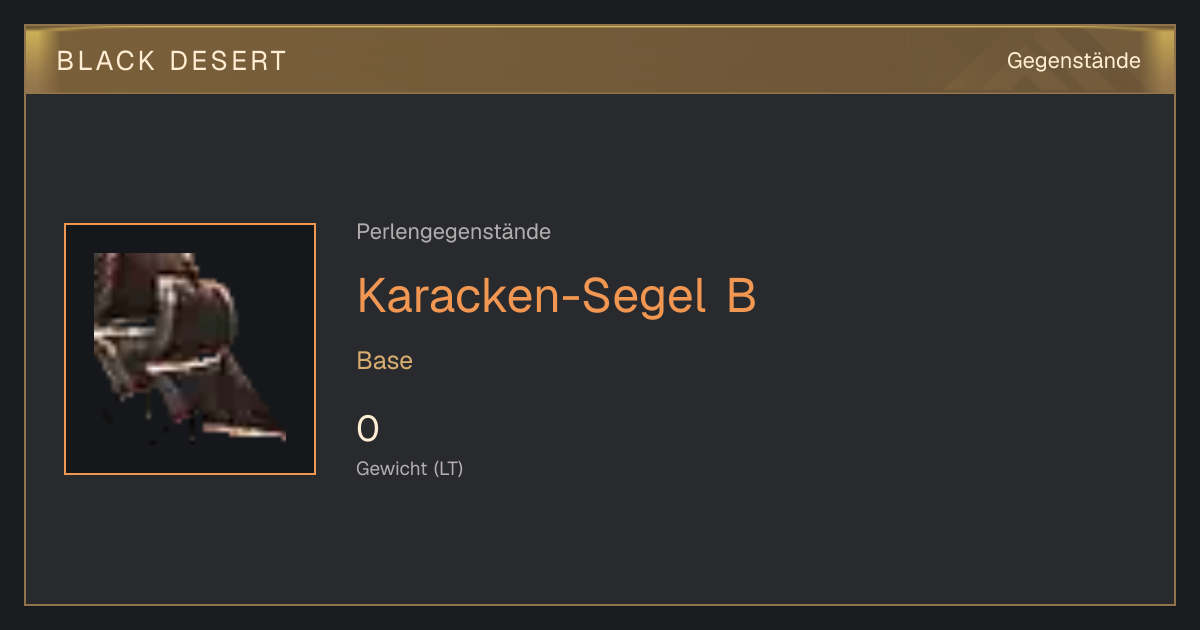Click the Karacken-Segel B item title
Screen dimensions: 1200x630
tap(556, 295)
